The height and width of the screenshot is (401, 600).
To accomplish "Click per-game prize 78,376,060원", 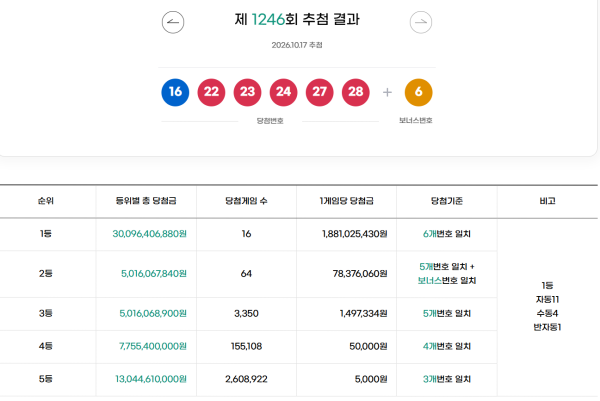I will click(360, 274).
